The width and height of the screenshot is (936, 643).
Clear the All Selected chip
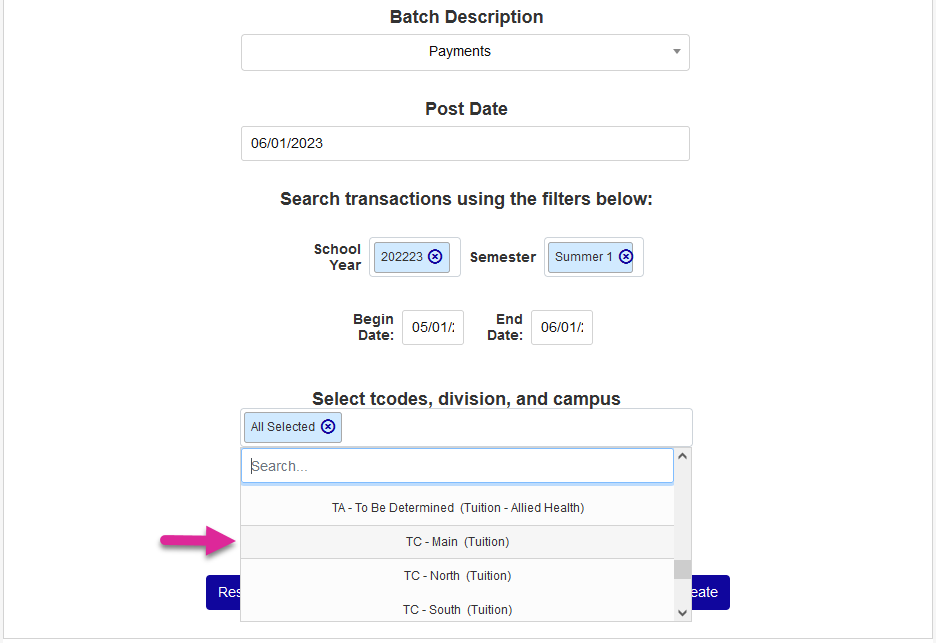point(328,427)
